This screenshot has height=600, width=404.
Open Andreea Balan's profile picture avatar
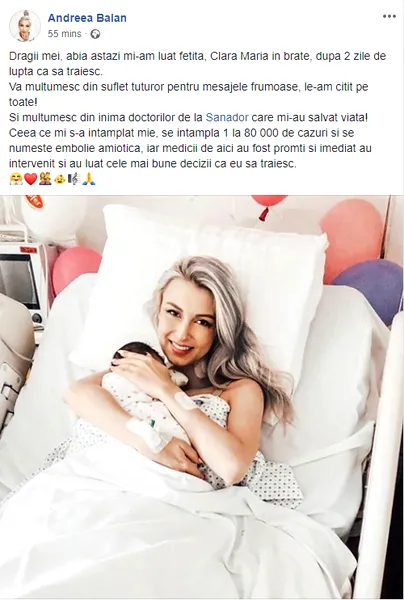click(x=25, y=26)
